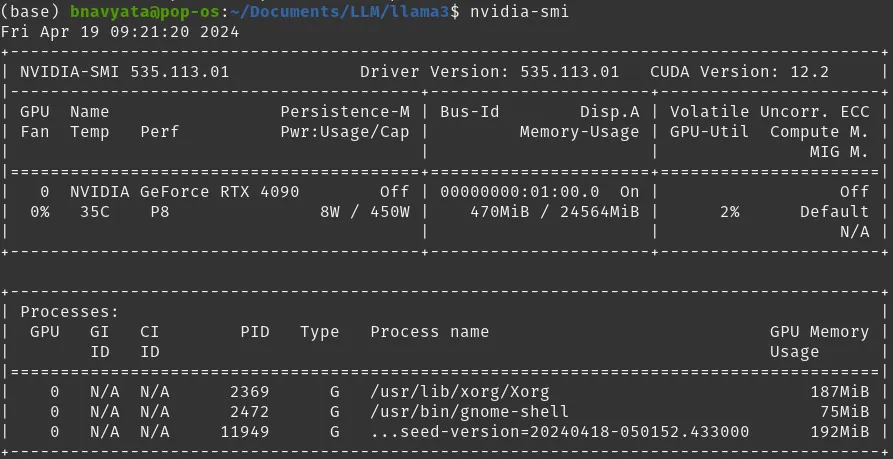Click 'Volatile Uncorr. ECC' header
The height and width of the screenshot is (459, 893).
769,112
